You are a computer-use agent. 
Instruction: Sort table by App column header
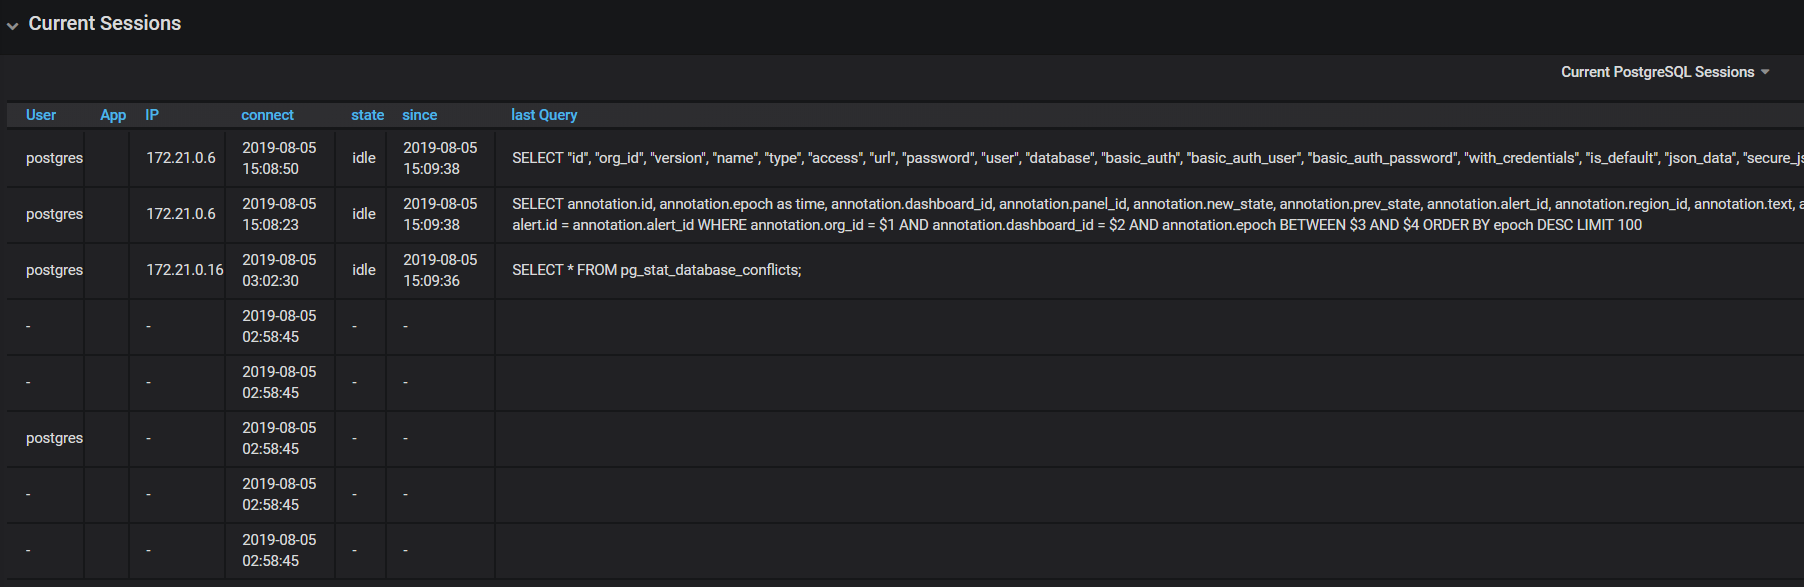click(113, 115)
